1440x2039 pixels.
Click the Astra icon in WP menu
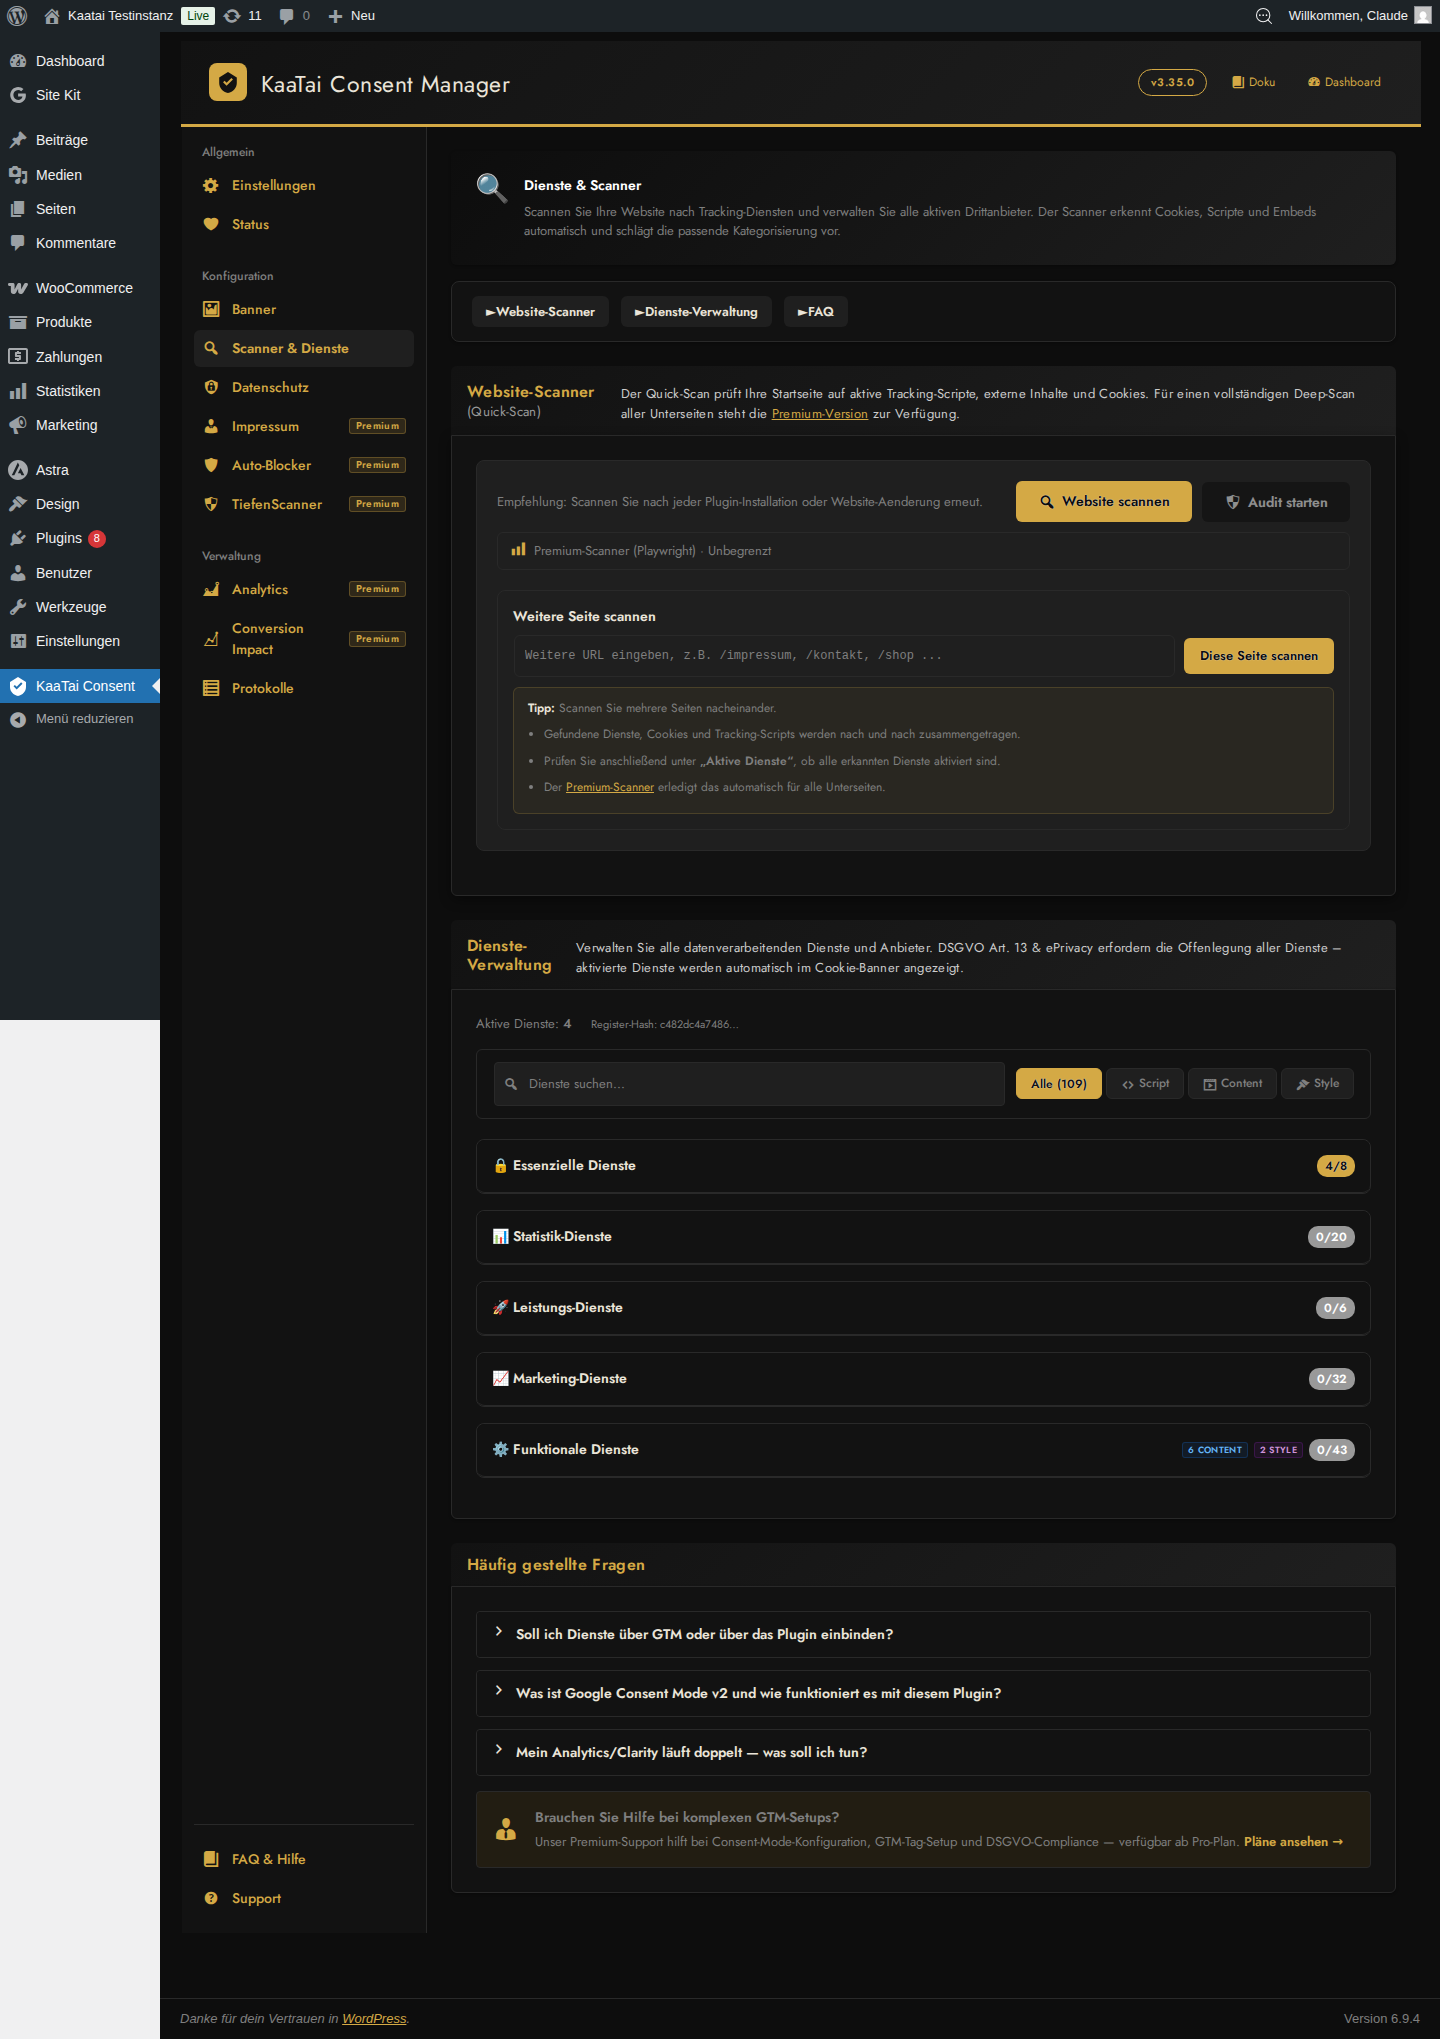pyautogui.click(x=18, y=470)
